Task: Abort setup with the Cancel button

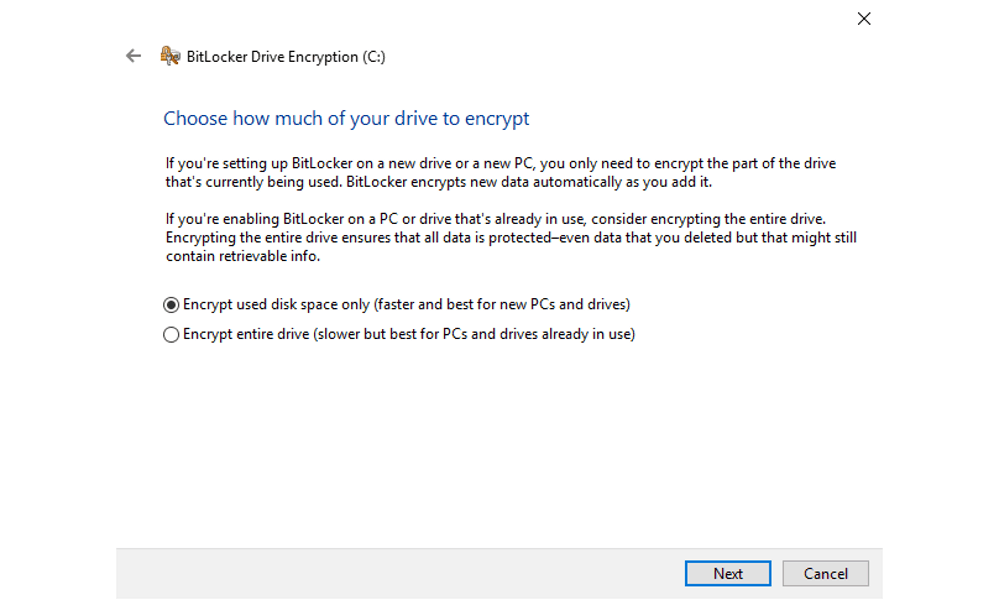Action: (825, 573)
